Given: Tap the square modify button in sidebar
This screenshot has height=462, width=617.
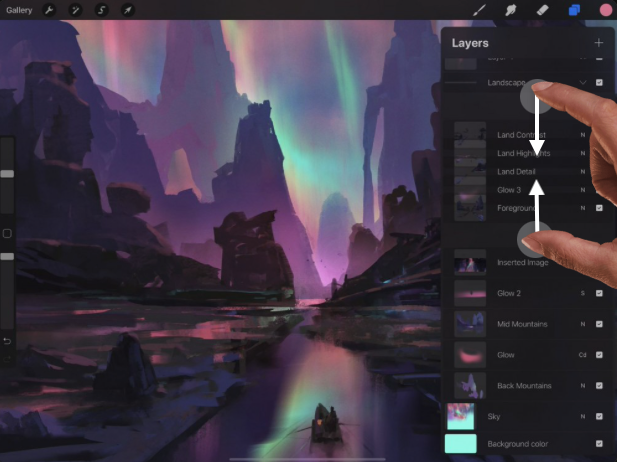Looking at the screenshot, I should coord(7,234).
